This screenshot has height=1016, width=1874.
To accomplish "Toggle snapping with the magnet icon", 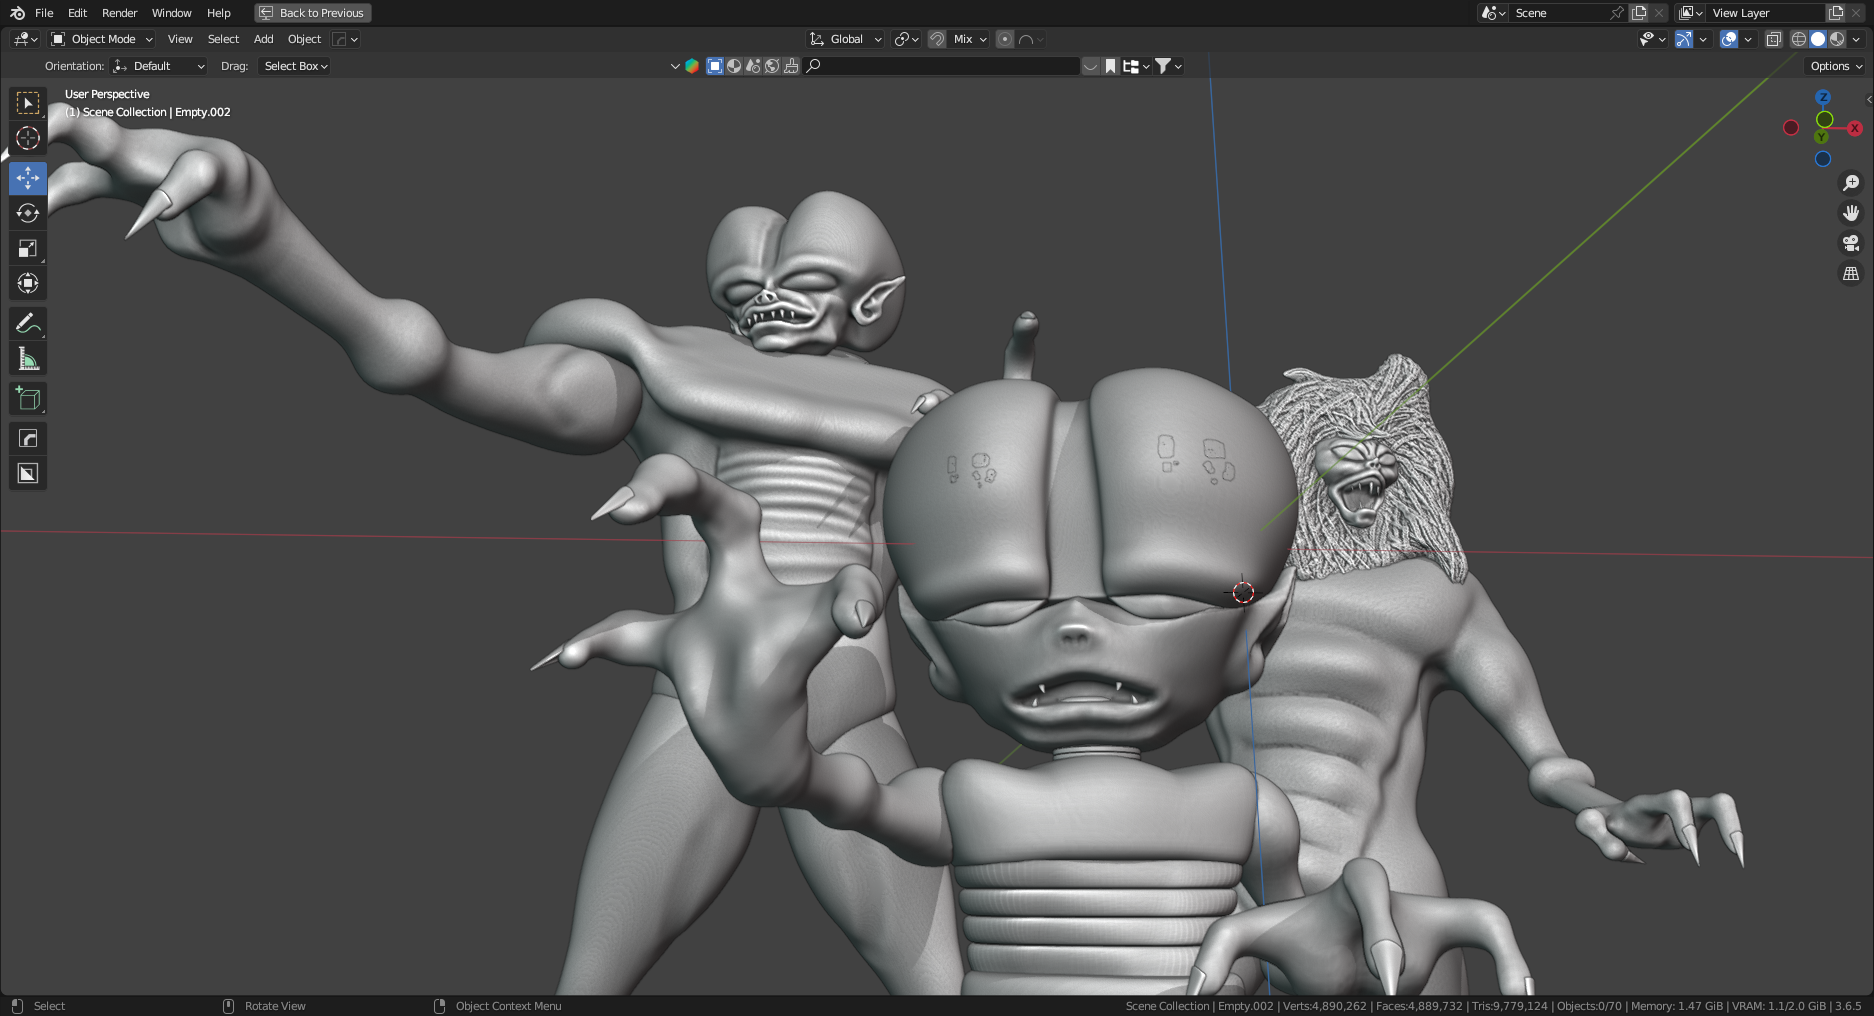I will coord(937,39).
